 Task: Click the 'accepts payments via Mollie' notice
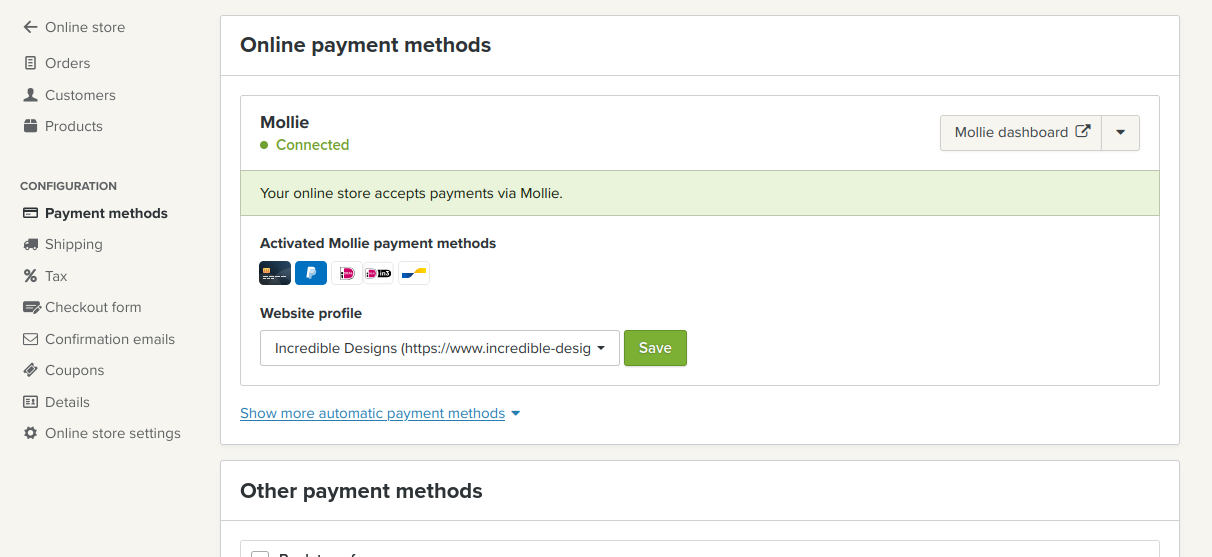point(700,193)
